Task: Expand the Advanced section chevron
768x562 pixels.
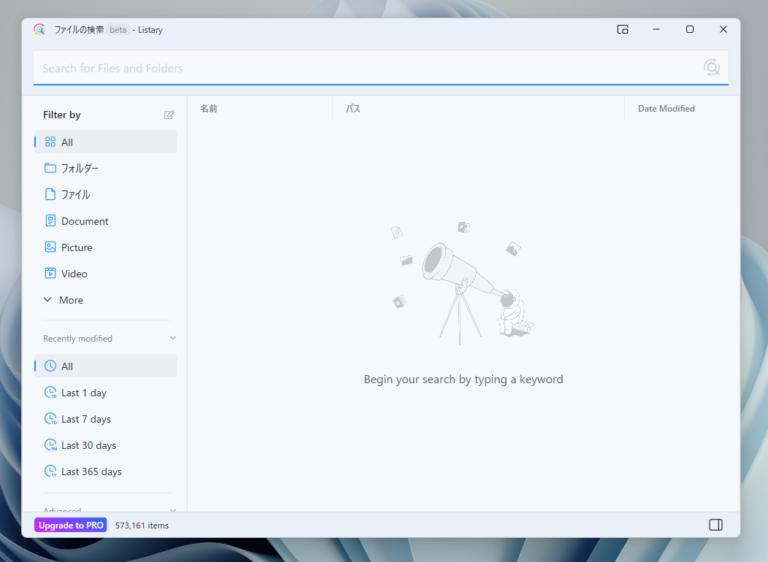Action: click(x=172, y=510)
